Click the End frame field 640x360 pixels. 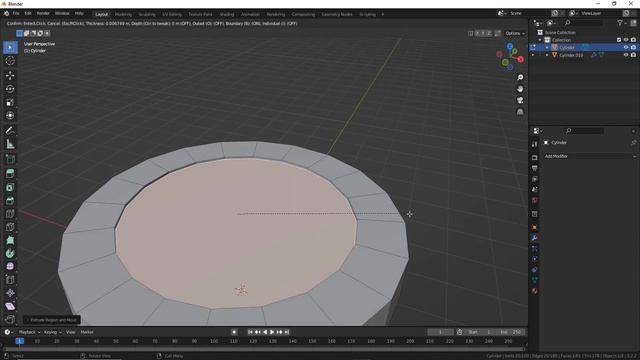pyautogui.click(x=510, y=332)
